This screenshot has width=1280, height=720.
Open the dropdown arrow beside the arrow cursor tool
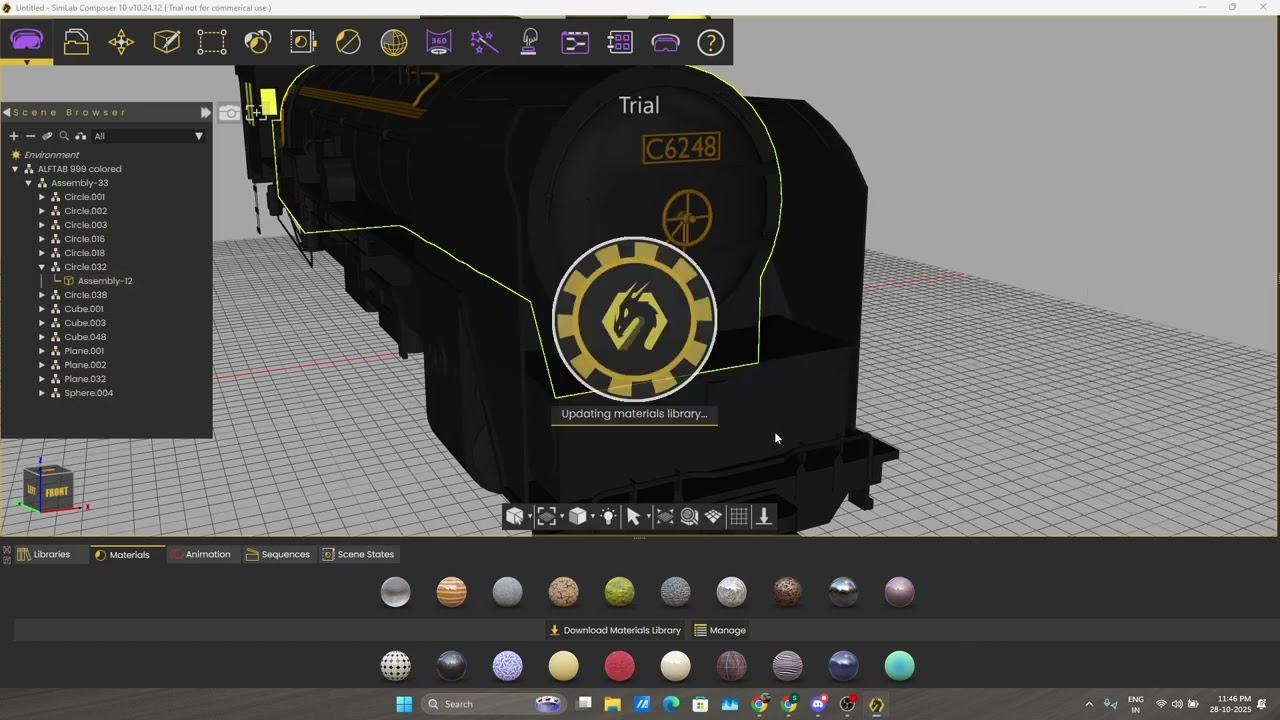coord(648,517)
